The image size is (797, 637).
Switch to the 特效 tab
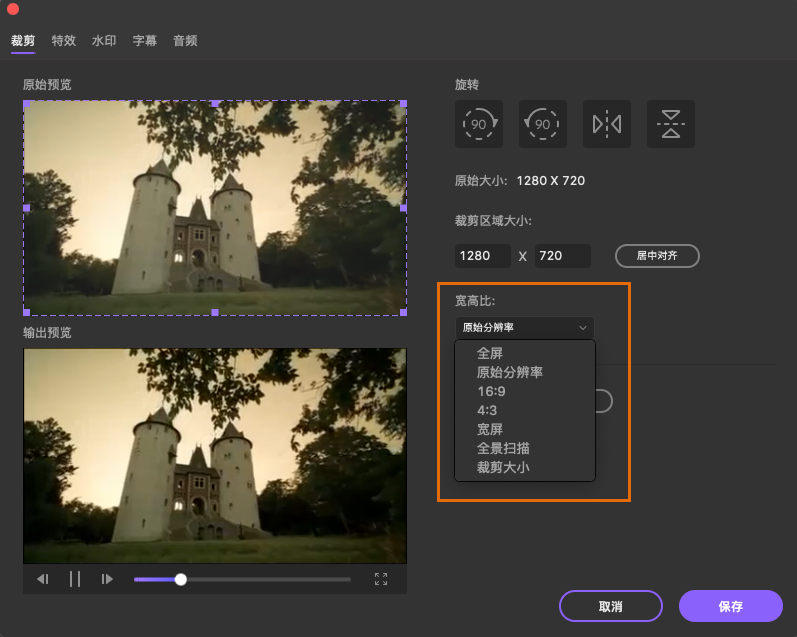pyautogui.click(x=63, y=41)
